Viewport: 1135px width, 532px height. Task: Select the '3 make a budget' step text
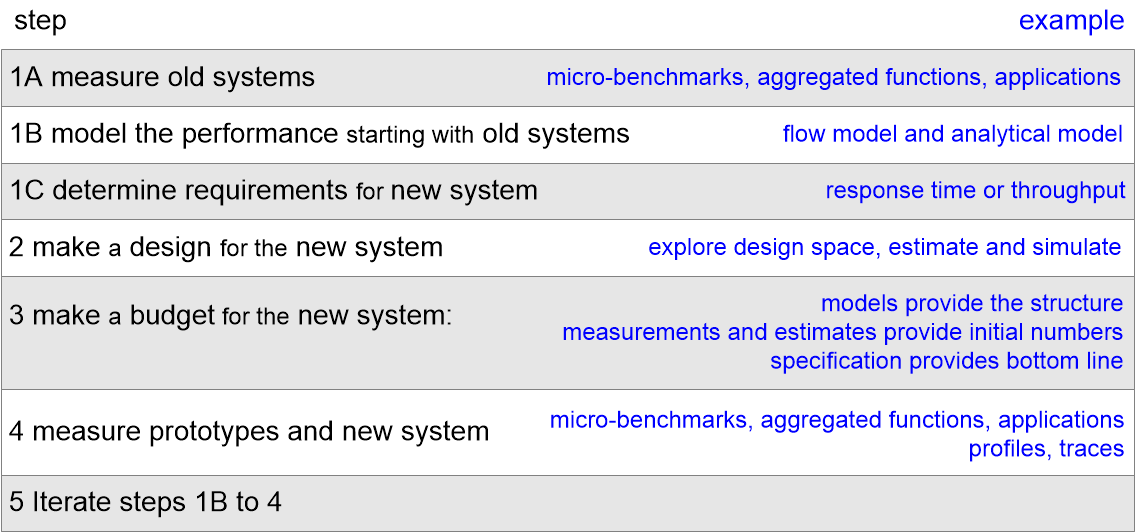coord(112,316)
